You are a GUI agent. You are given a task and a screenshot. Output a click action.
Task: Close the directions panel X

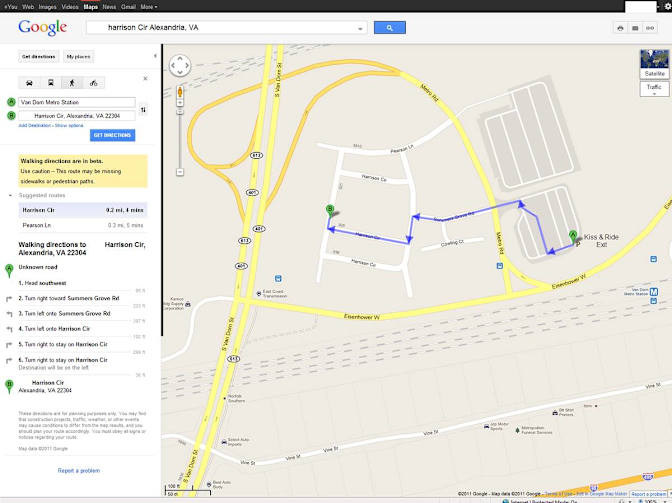point(145,78)
